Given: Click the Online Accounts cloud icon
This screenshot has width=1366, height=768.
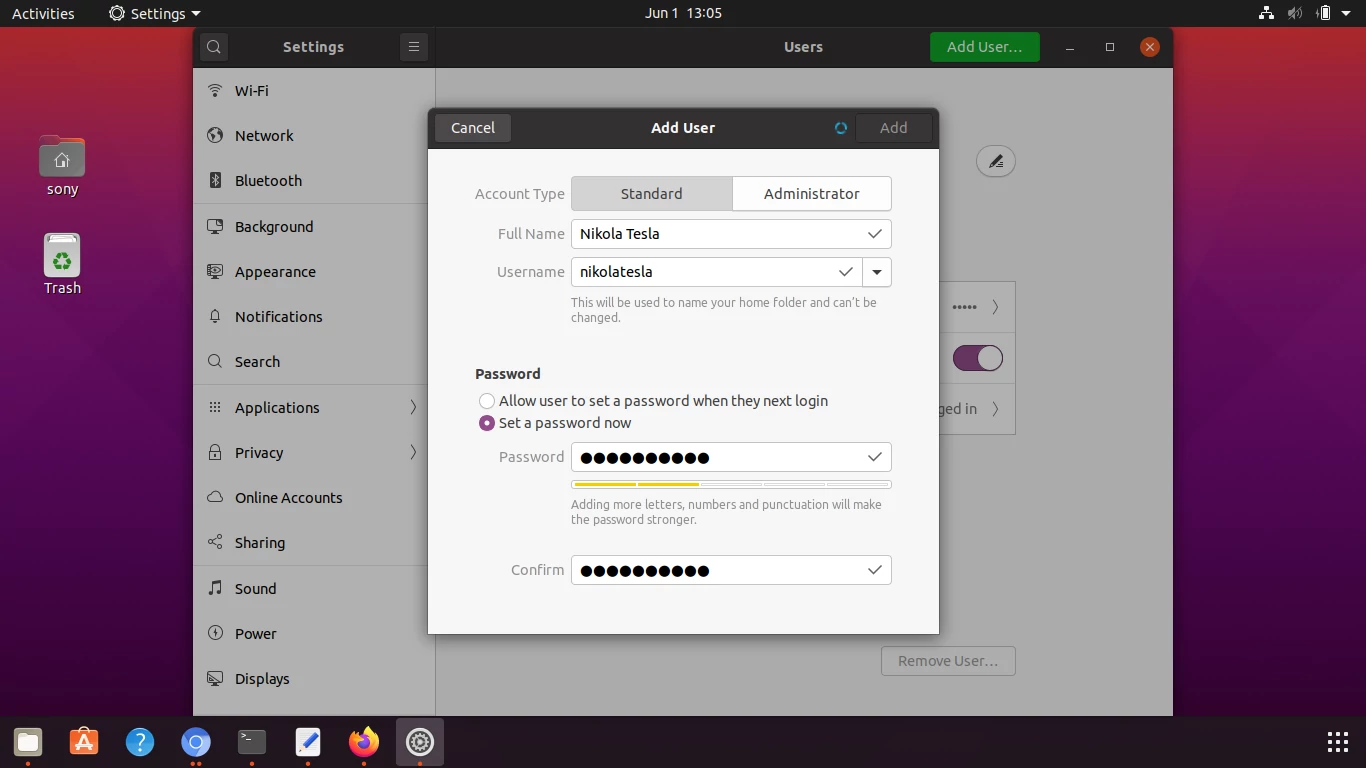Looking at the screenshot, I should click(x=215, y=497).
